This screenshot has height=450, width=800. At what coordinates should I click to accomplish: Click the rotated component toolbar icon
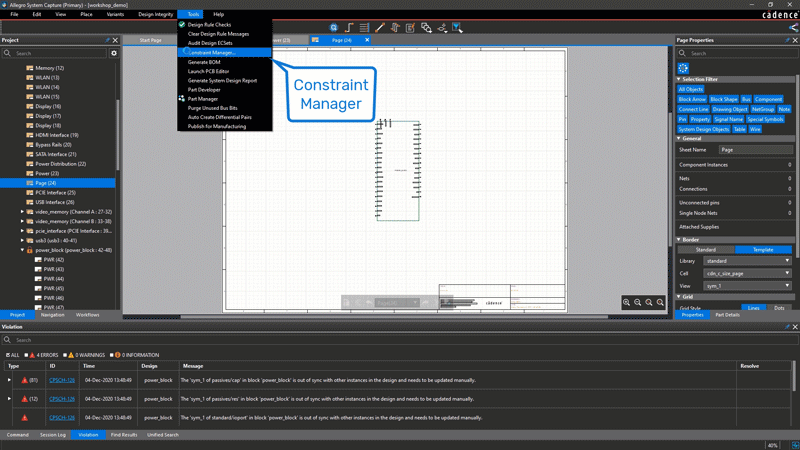[x=395, y=28]
